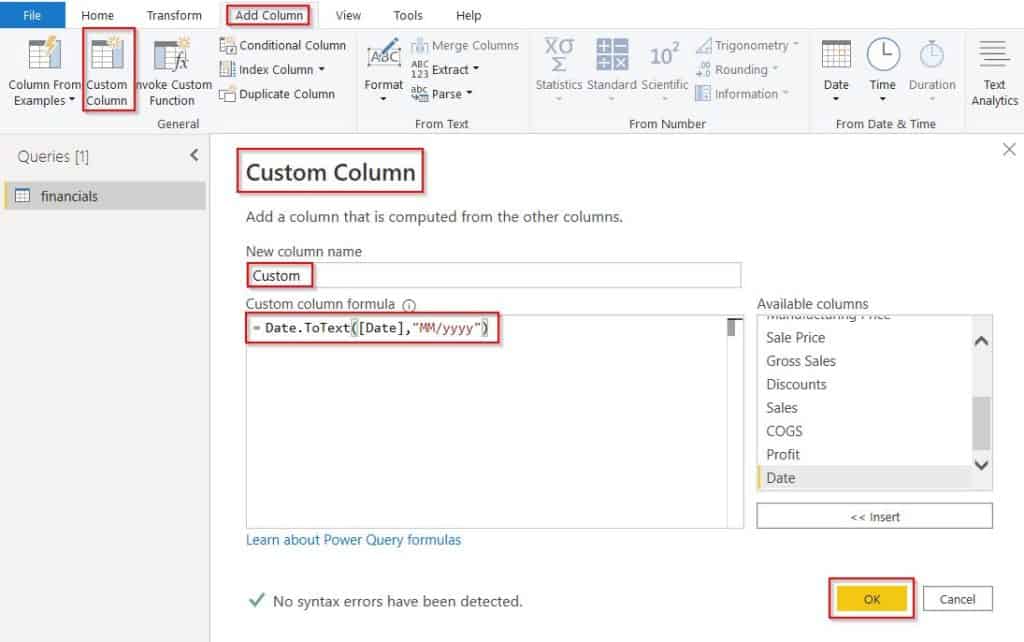Select Gross Sales in available columns
The image size is (1024, 642).
point(801,361)
